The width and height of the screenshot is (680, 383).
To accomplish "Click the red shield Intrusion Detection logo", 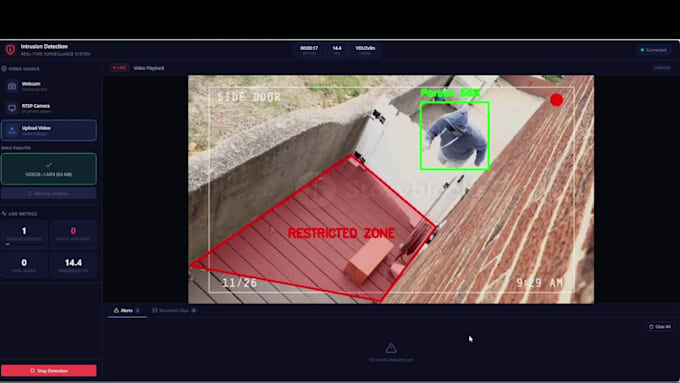I will point(10,49).
